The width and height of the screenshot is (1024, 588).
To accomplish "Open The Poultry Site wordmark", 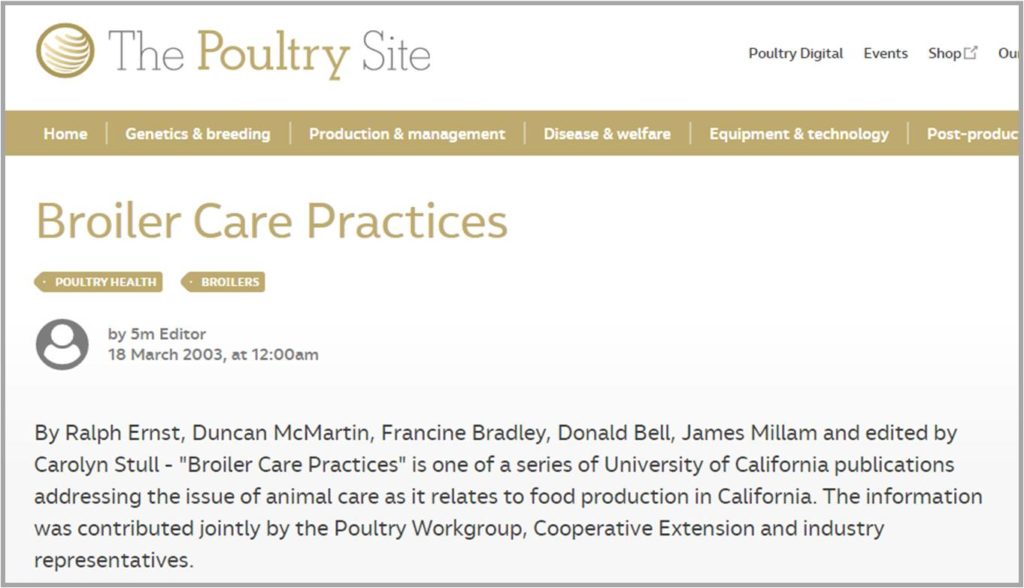I will pyautogui.click(x=269, y=52).
